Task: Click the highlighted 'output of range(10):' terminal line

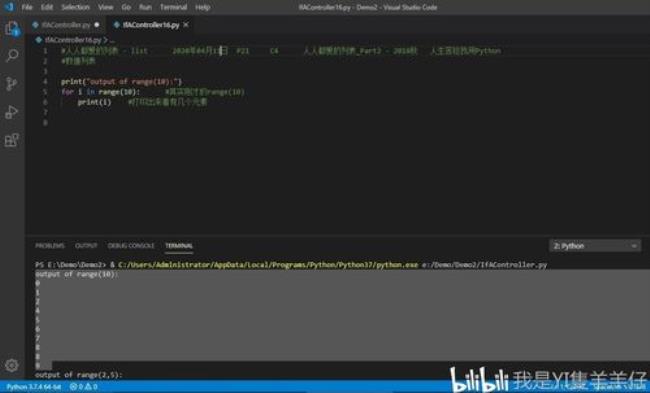Action: pos(77,274)
